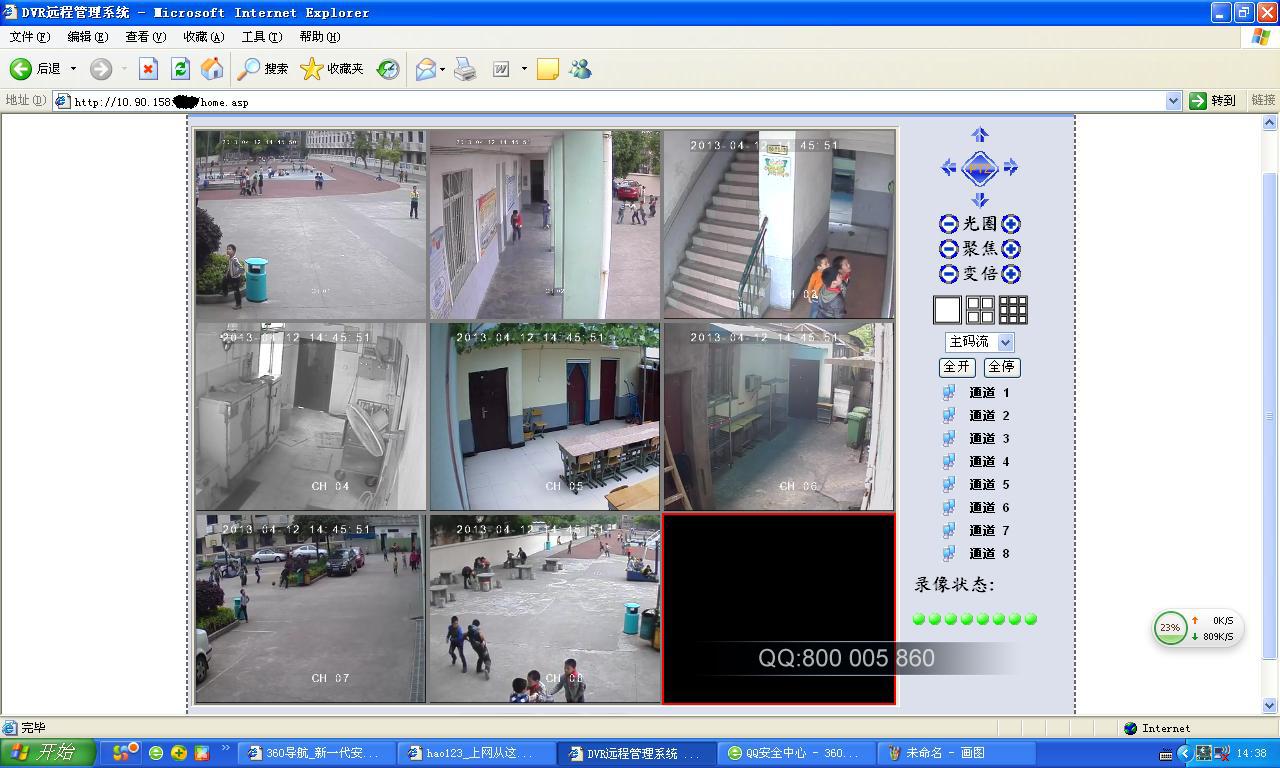Select single-view layout icon
The height and width of the screenshot is (768, 1280).
coord(947,310)
